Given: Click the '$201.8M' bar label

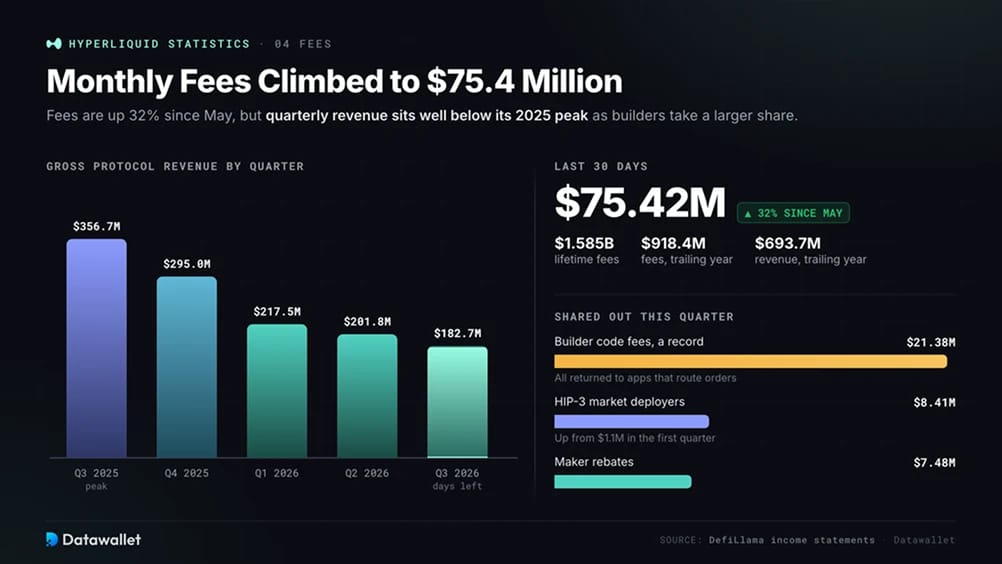Looking at the screenshot, I should click(x=367, y=321).
